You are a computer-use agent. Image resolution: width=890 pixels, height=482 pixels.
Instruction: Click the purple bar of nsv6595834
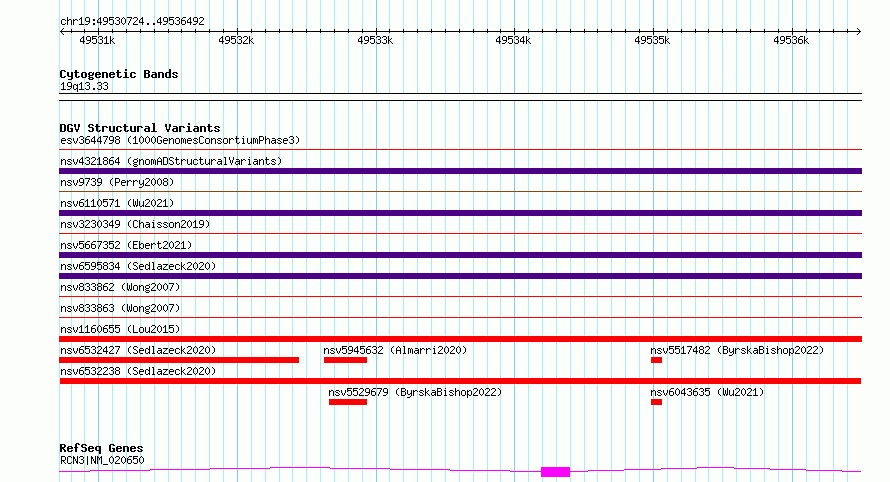(460, 276)
